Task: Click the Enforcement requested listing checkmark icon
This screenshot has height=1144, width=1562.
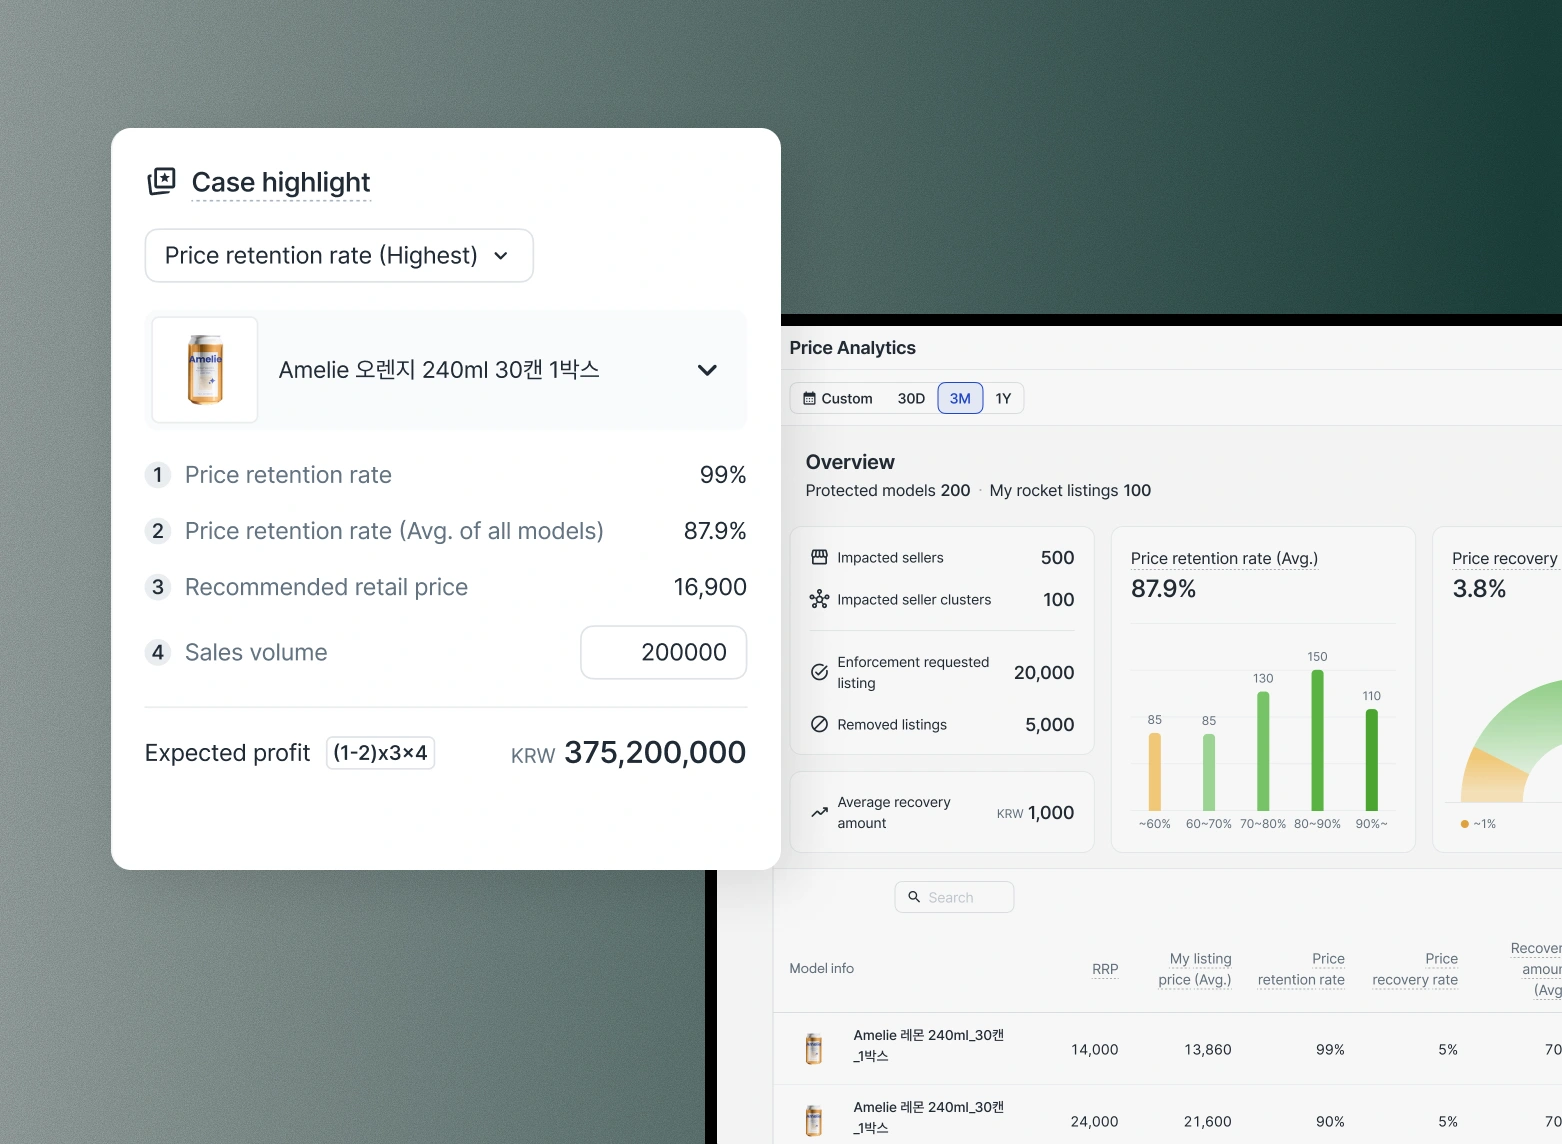Action: (x=819, y=672)
